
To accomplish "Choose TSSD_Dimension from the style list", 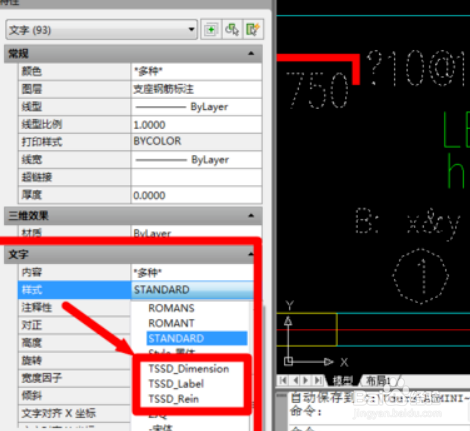I will pyautogui.click(x=189, y=369).
